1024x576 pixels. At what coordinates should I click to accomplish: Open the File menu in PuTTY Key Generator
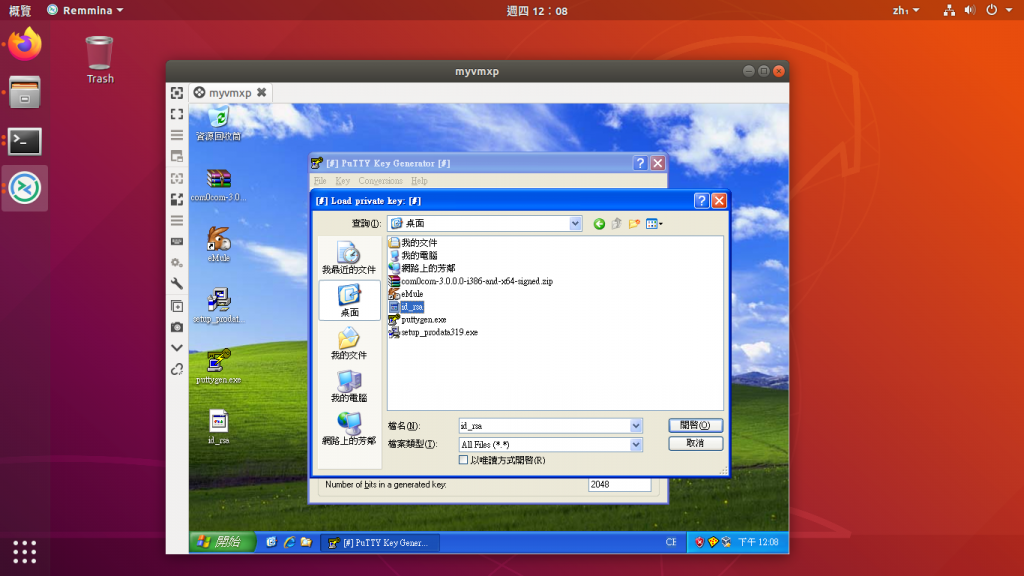(x=320, y=181)
